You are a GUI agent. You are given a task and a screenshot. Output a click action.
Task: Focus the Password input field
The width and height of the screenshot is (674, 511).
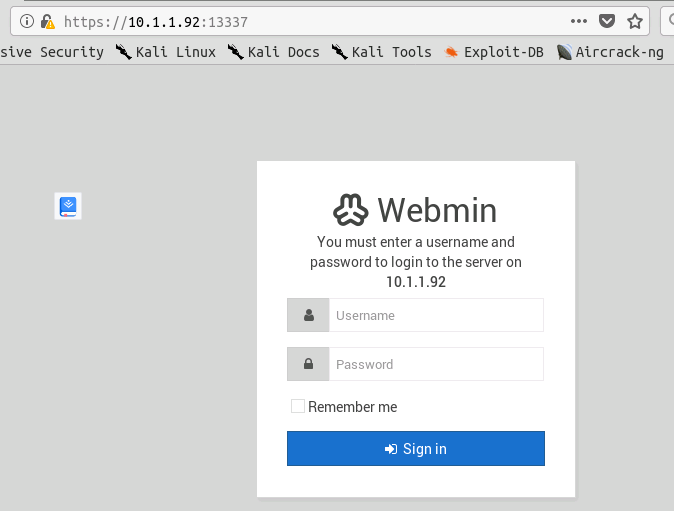pyautogui.click(x=436, y=364)
